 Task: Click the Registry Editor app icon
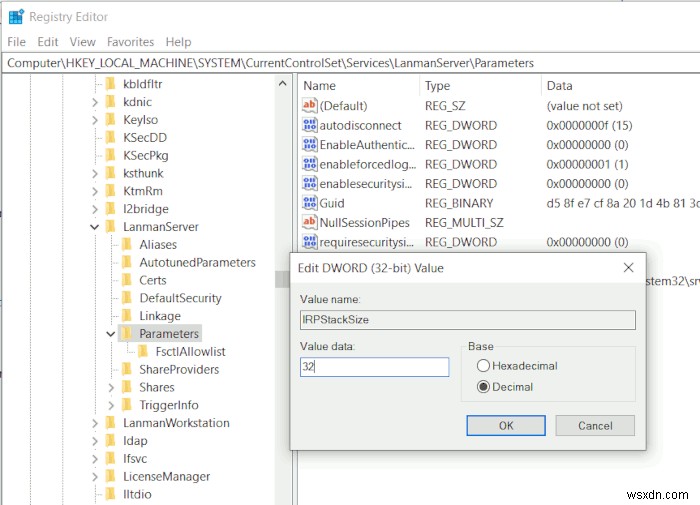click(x=17, y=17)
